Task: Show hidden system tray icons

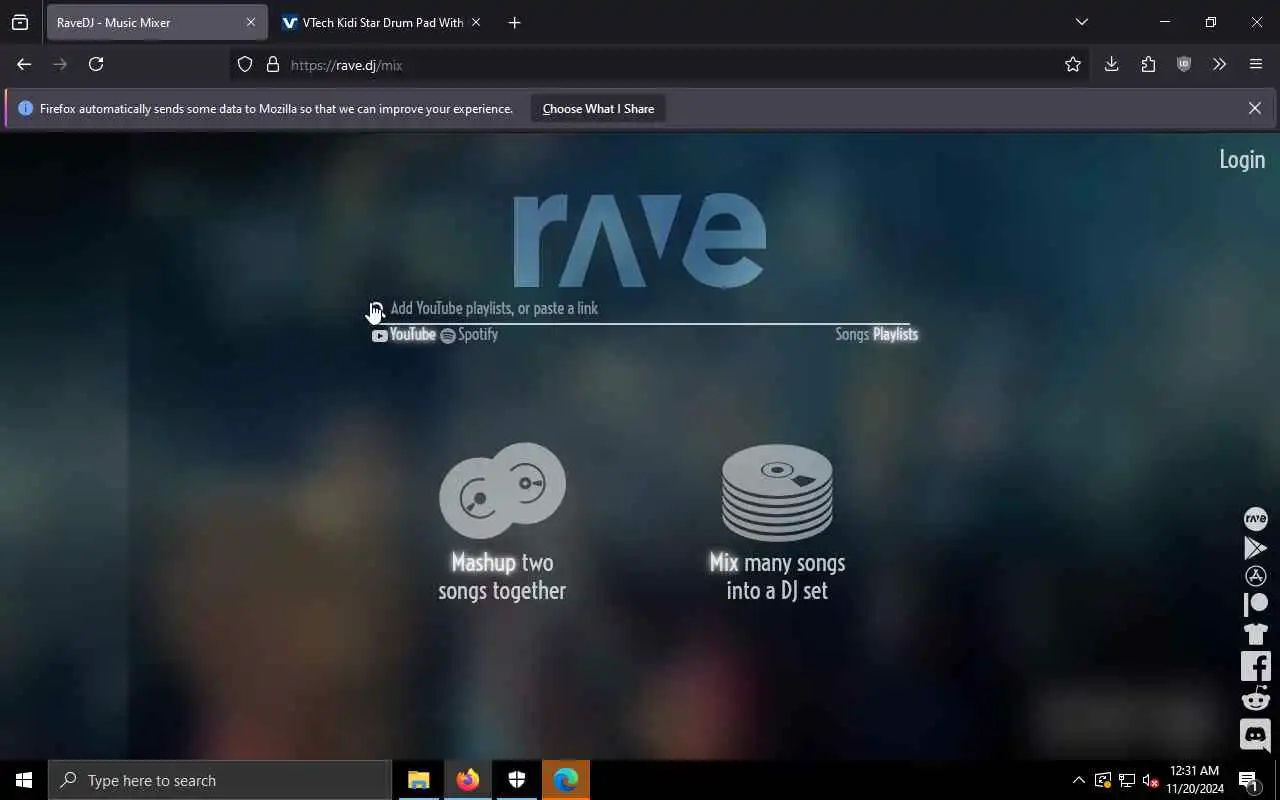Action: pyautogui.click(x=1079, y=780)
